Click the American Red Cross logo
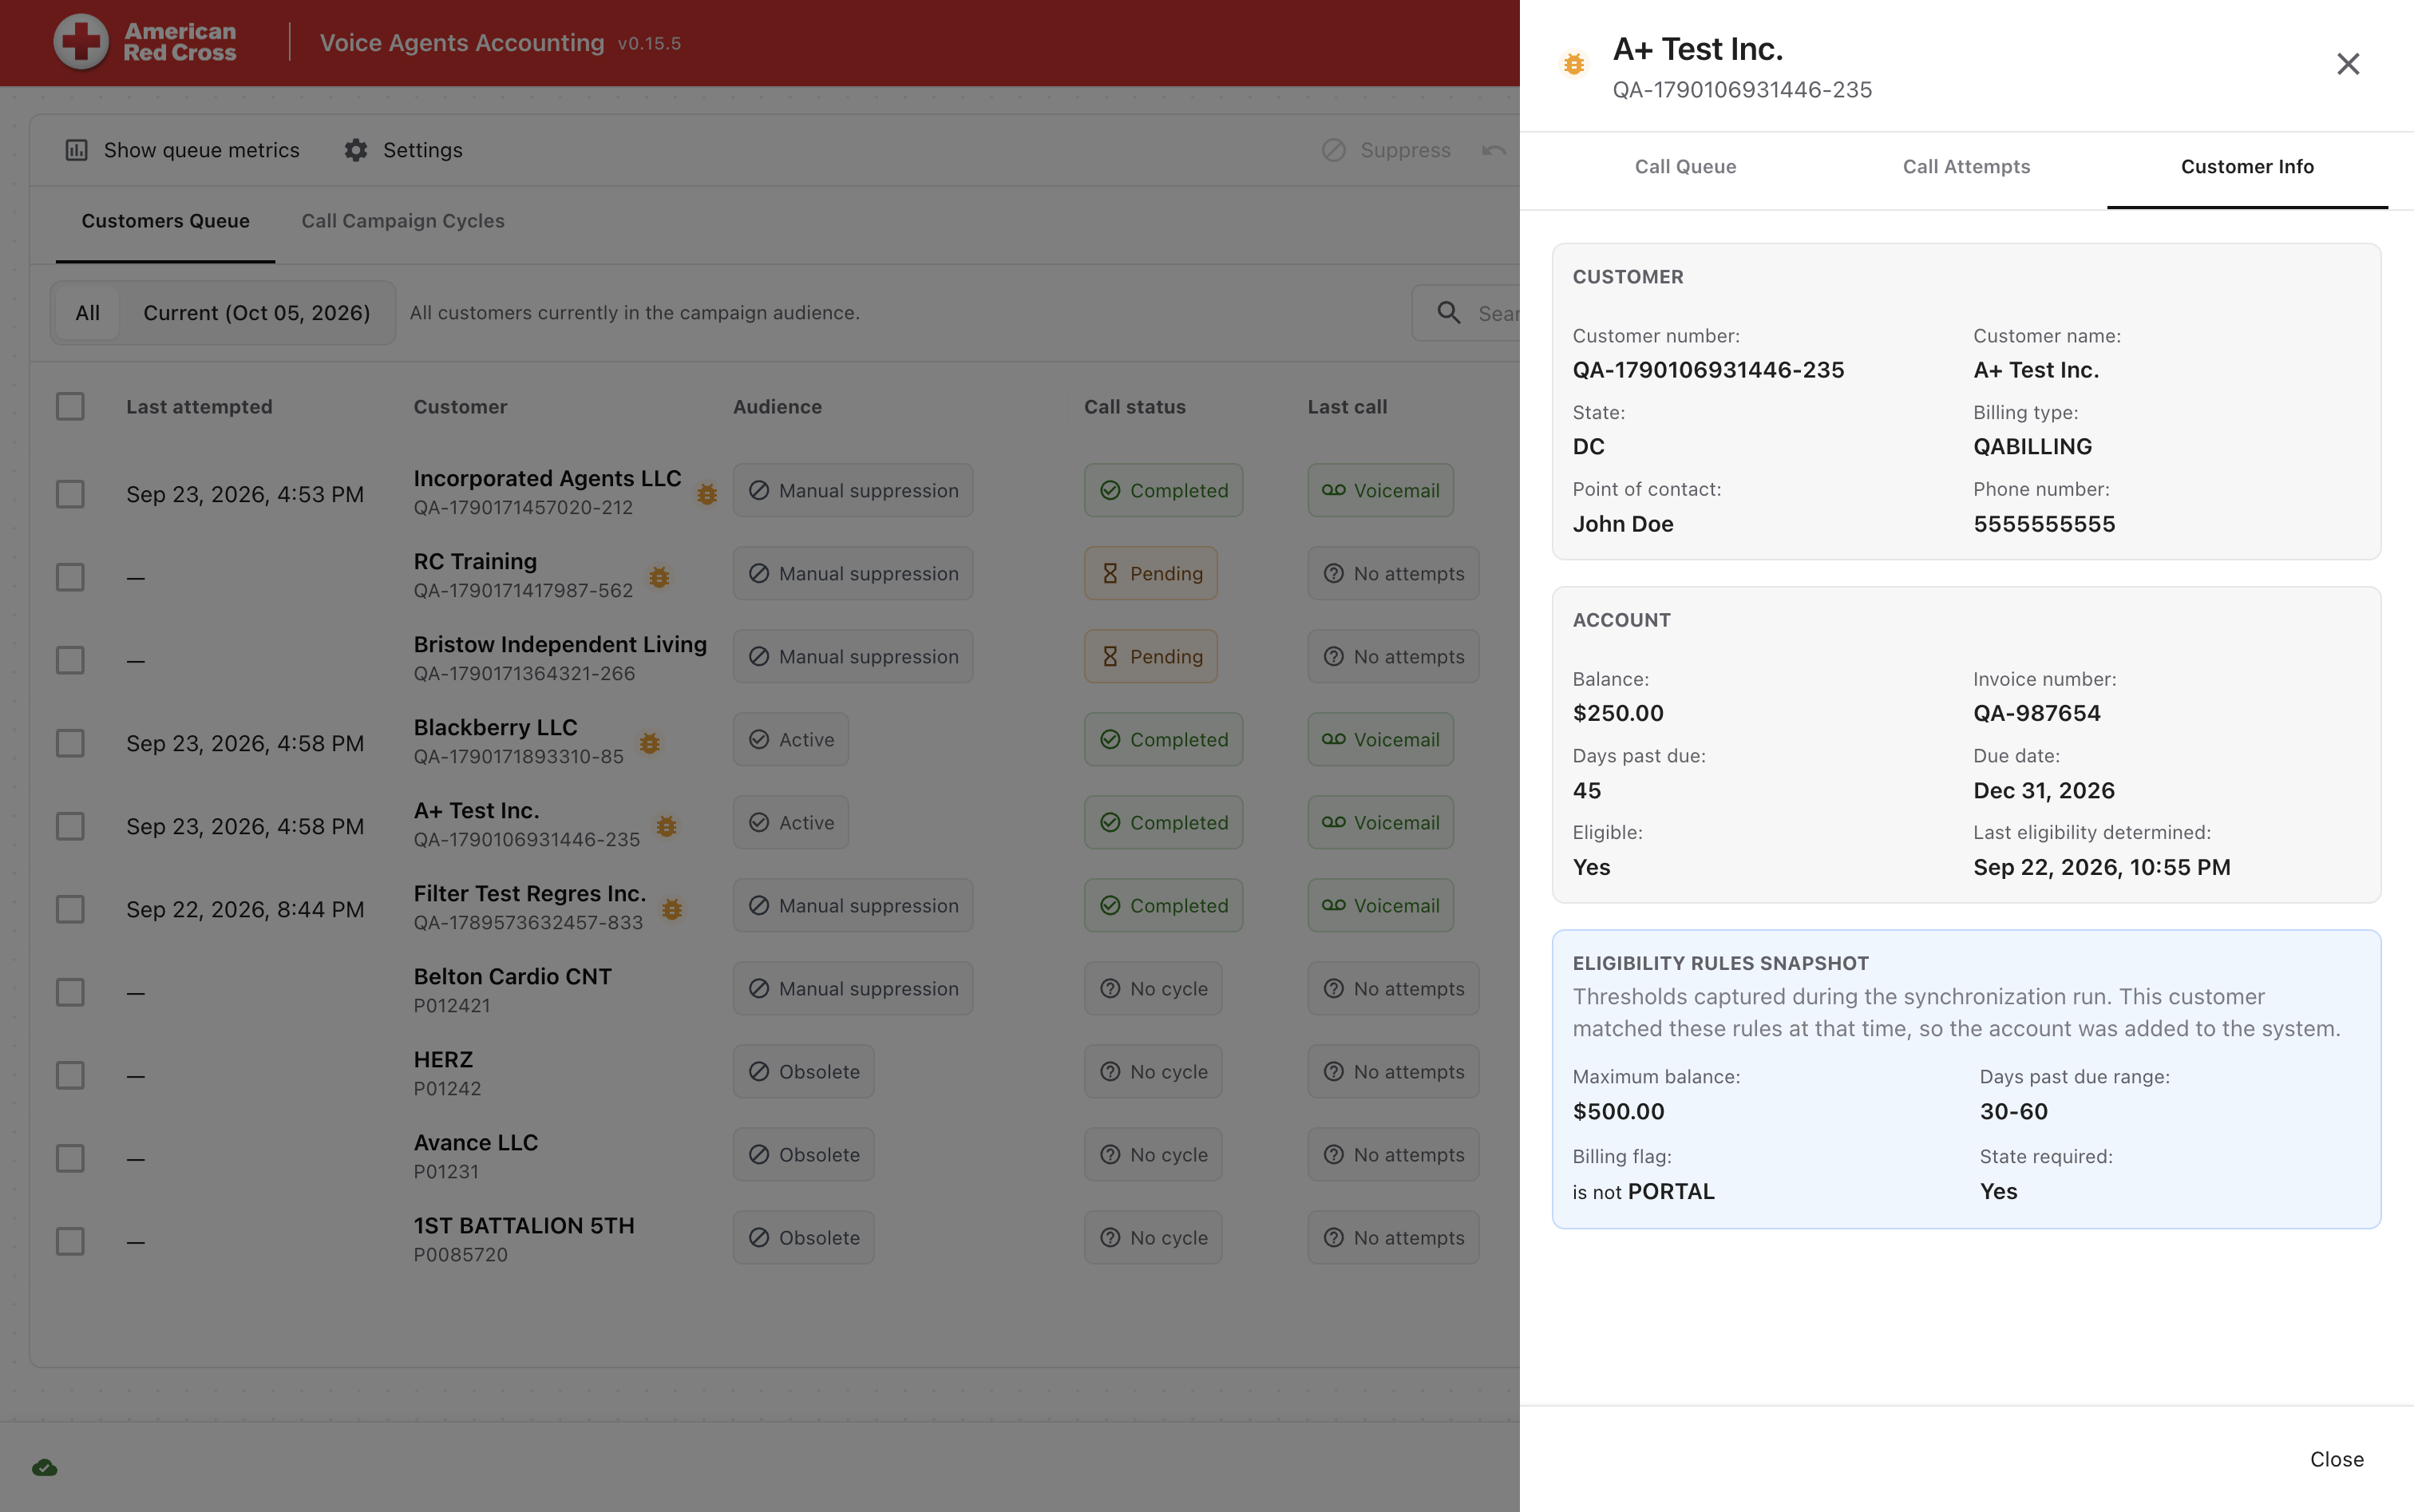The image size is (2414, 1512). pos(146,42)
